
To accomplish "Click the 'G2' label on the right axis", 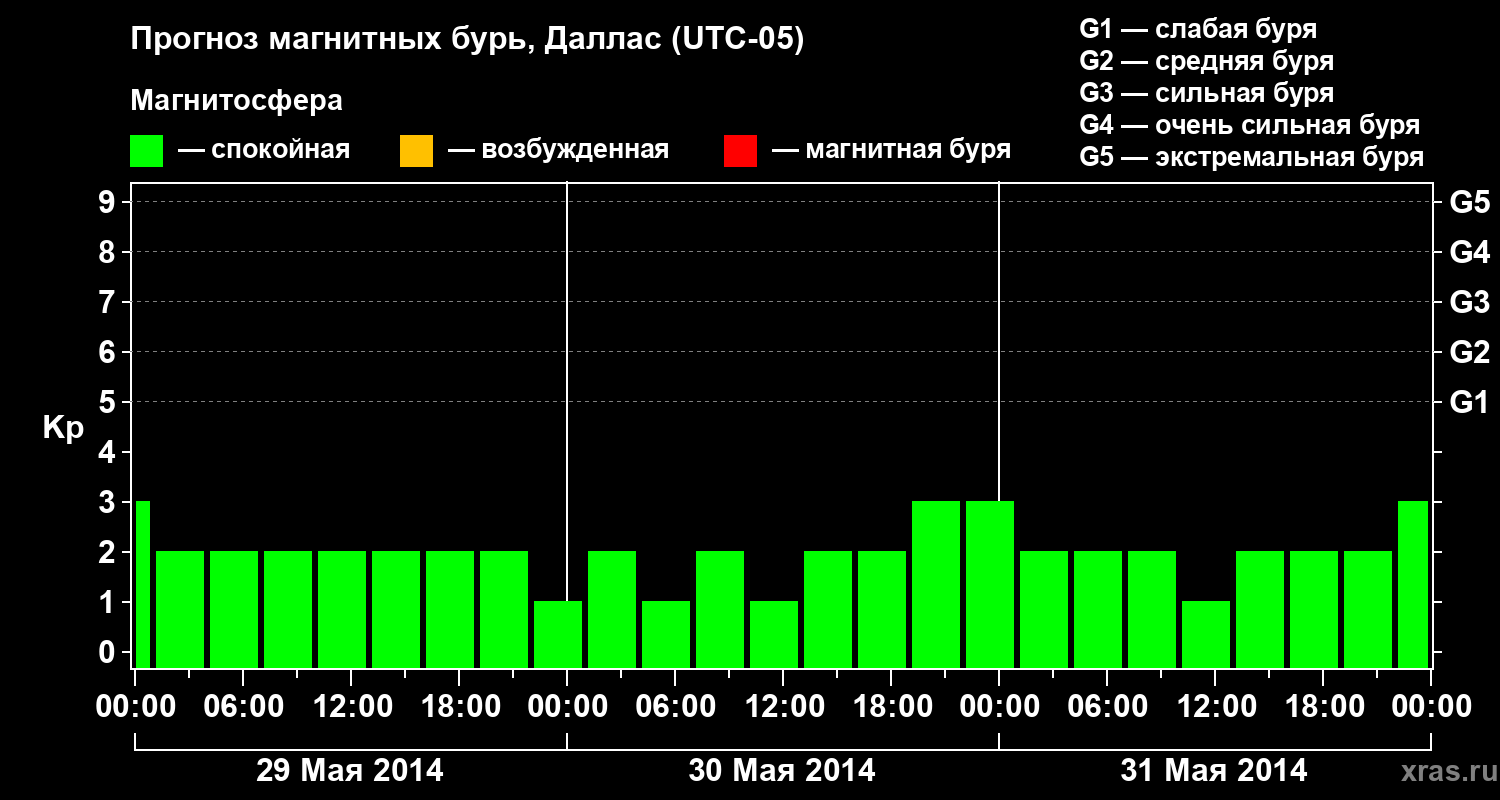I will tap(1469, 353).
